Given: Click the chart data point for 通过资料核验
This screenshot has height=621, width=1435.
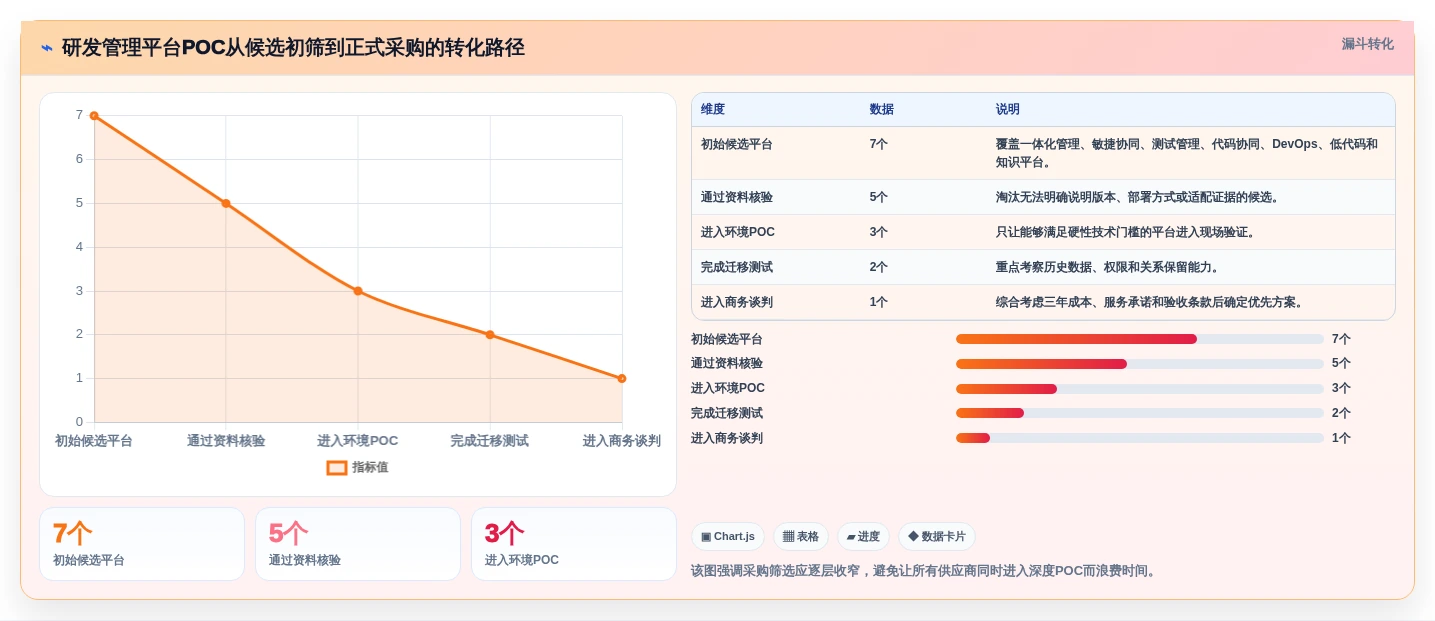Looking at the screenshot, I should [226, 203].
